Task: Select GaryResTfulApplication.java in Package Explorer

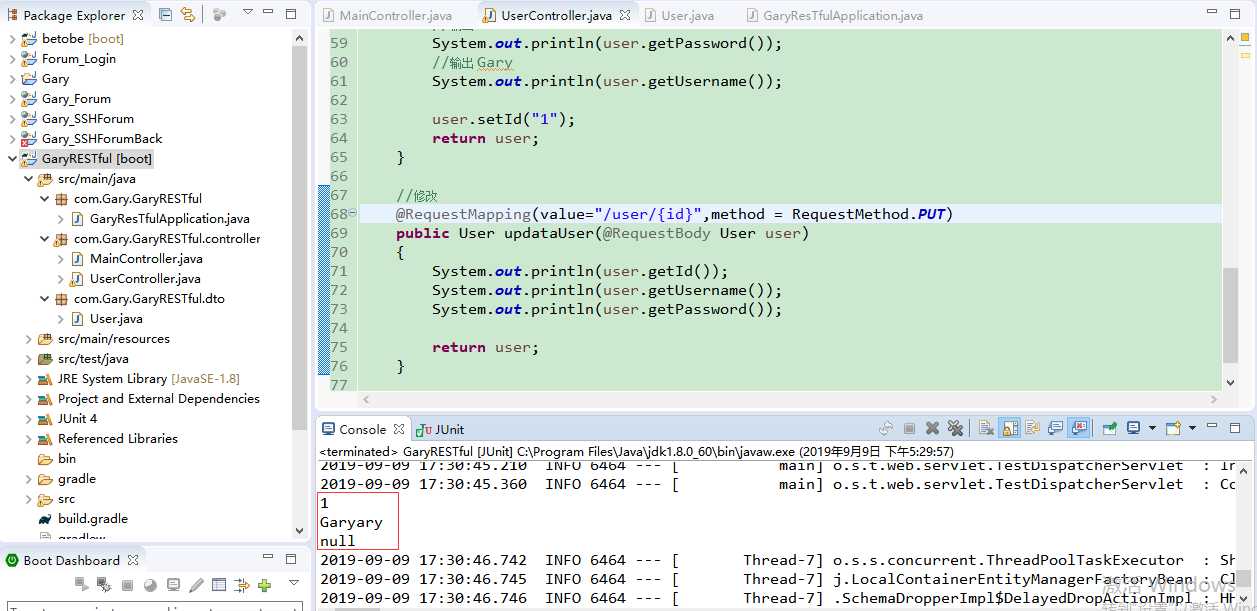Action: tap(170, 219)
